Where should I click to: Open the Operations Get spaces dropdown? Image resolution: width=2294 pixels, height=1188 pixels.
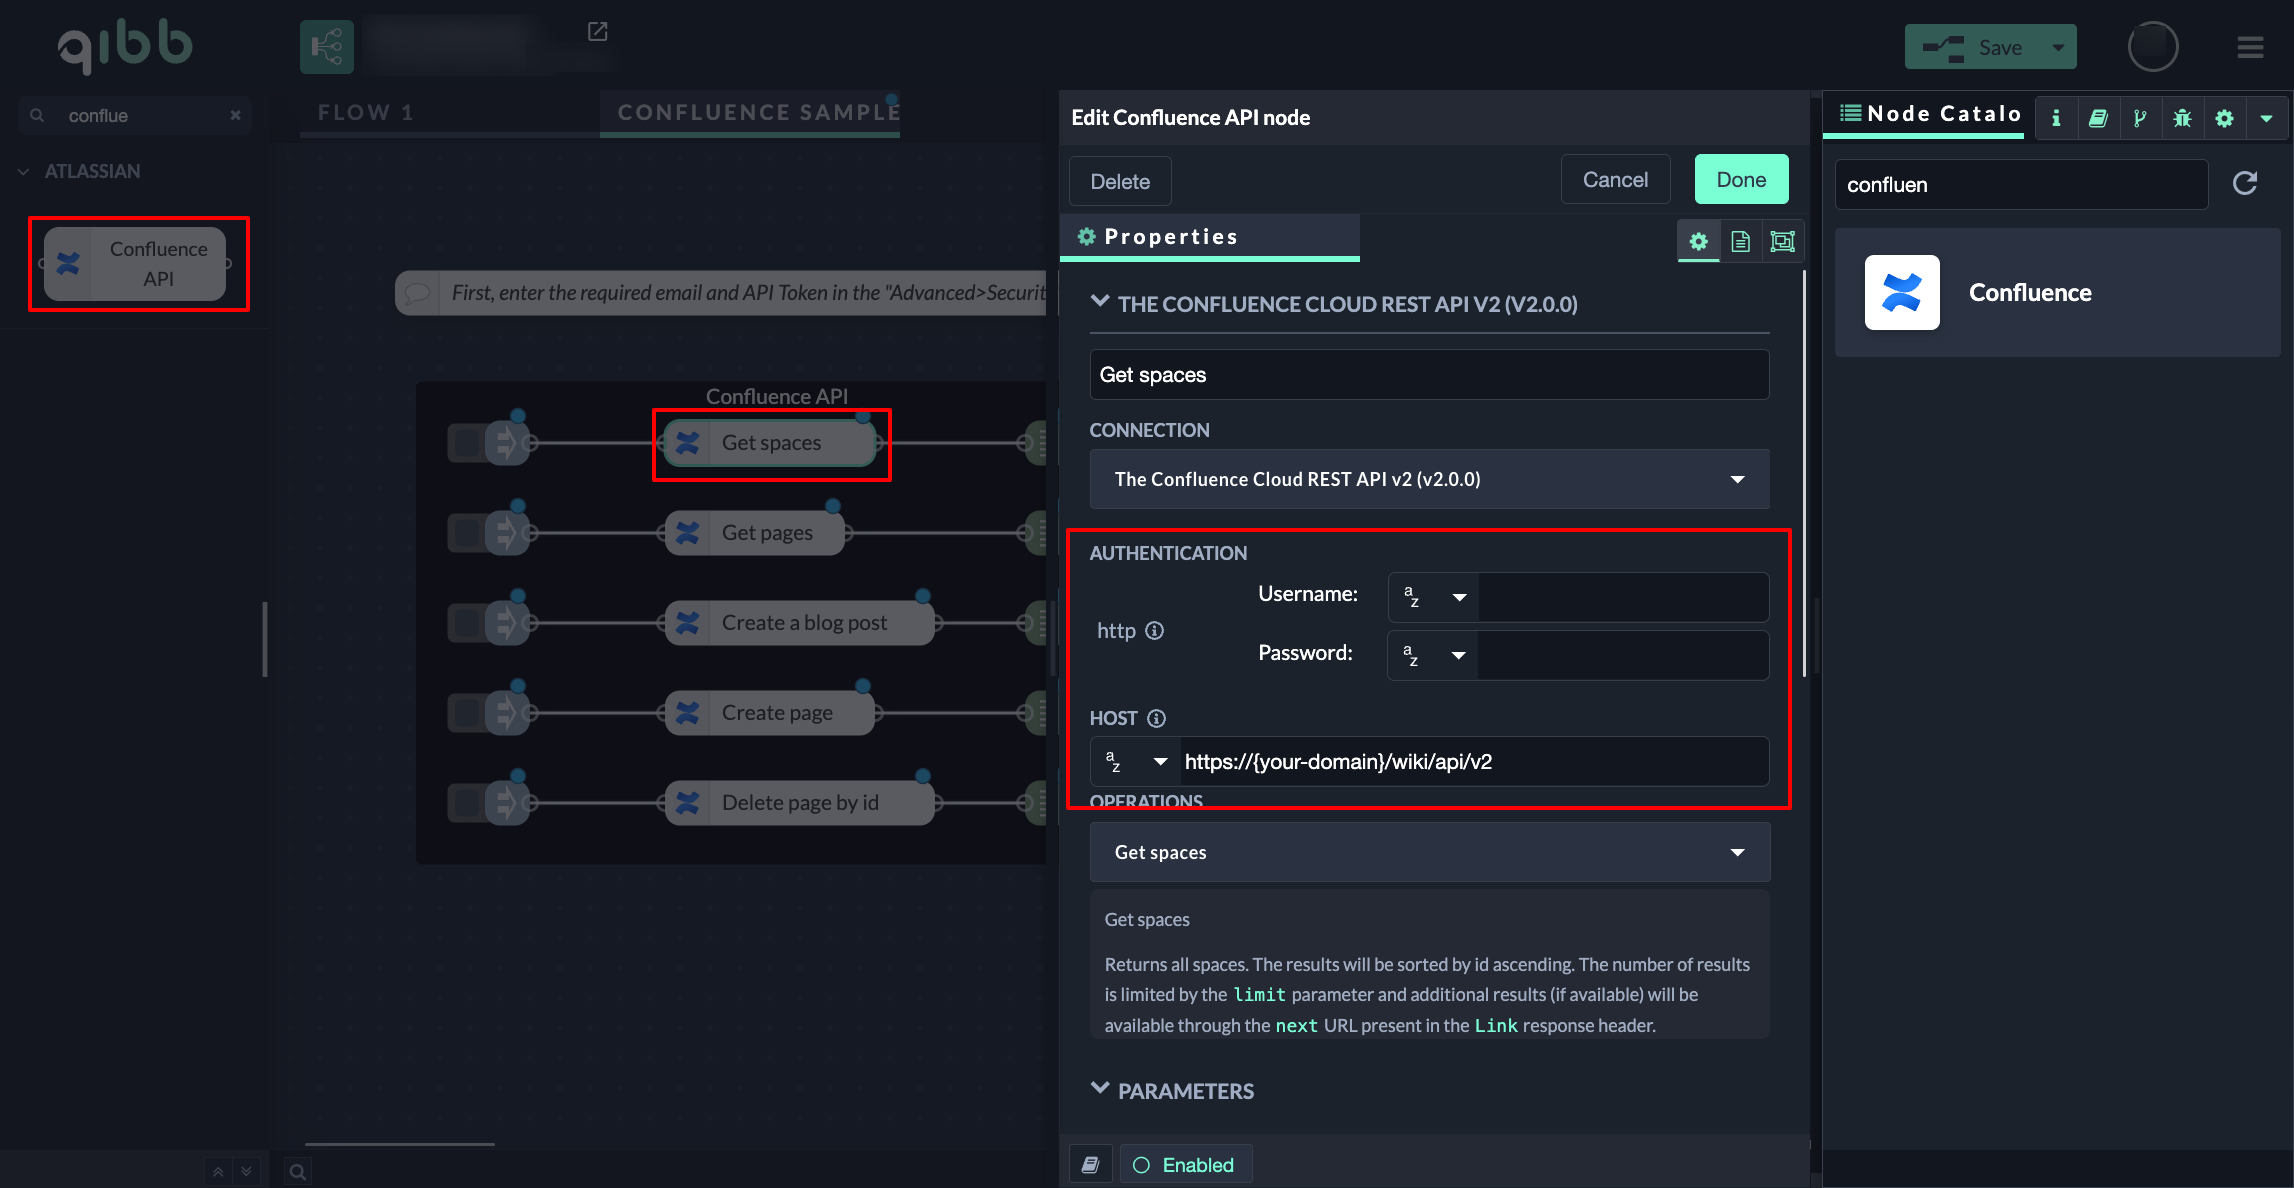[x=1429, y=852]
